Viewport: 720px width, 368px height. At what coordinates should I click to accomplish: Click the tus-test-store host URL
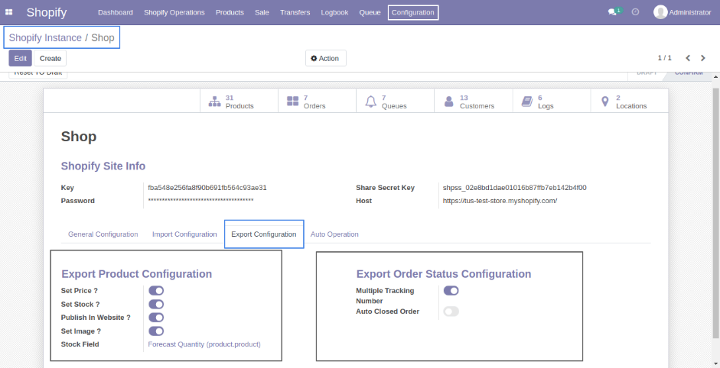coord(500,201)
